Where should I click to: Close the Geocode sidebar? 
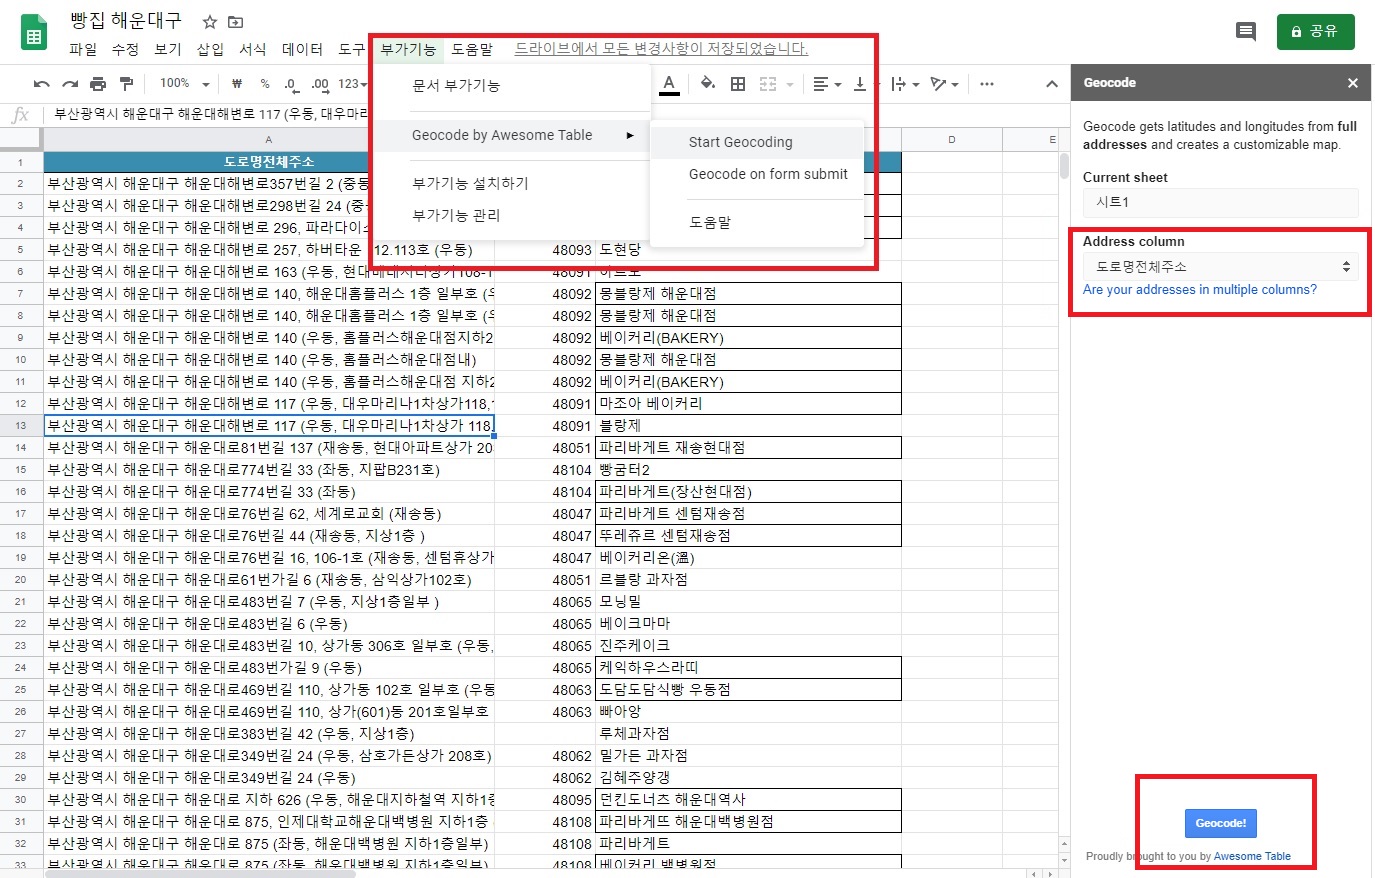point(1353,83)
